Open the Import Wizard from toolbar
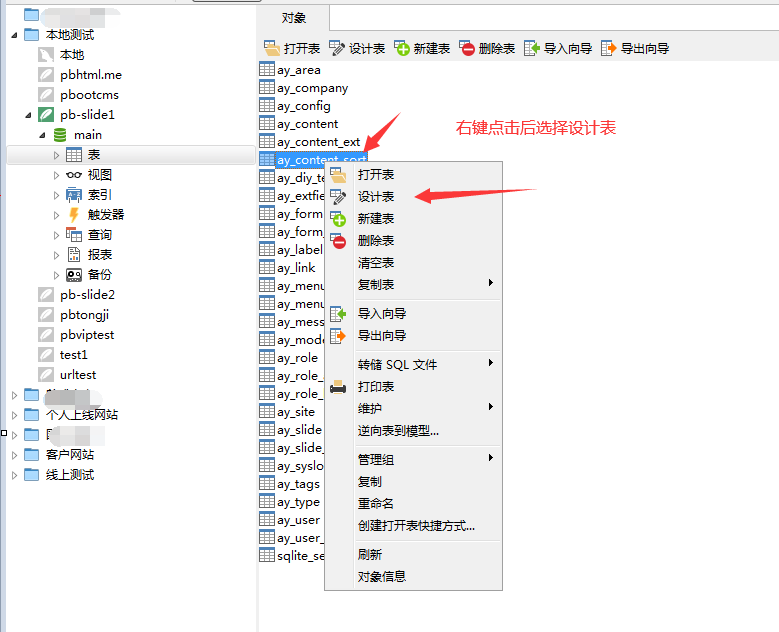Image resolution: width=779 pixels, height=632 pixels. (x=532, y=48)
